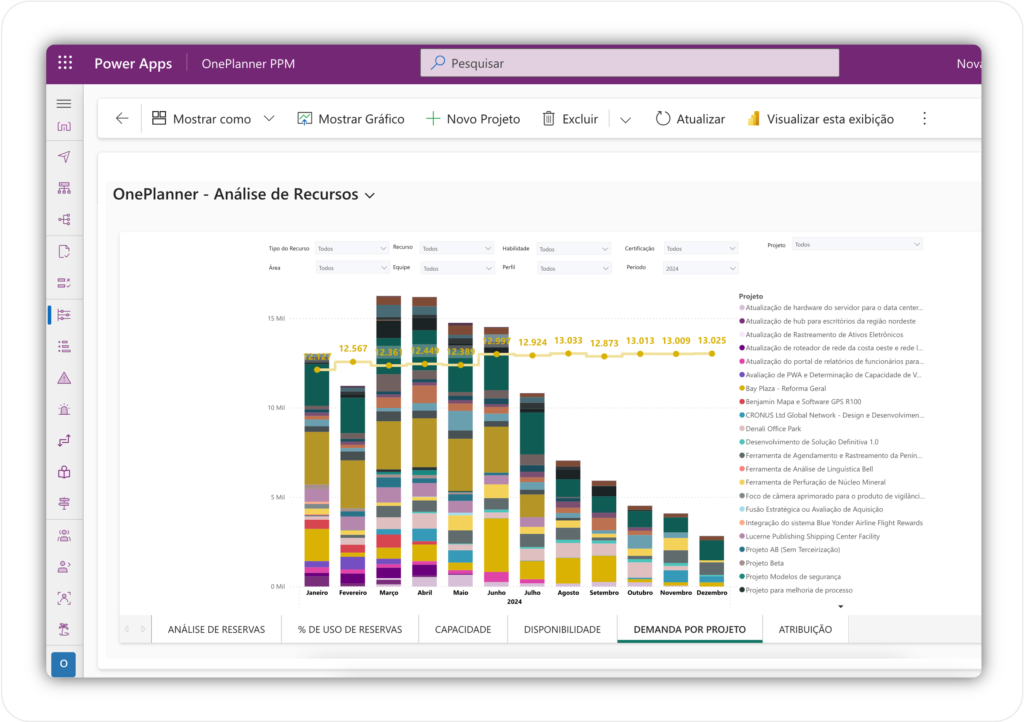The width and height of the screenshot is (1024, 722).
Task: Switch to CAPACIDADE tab
Action: [x=463, y=629]
